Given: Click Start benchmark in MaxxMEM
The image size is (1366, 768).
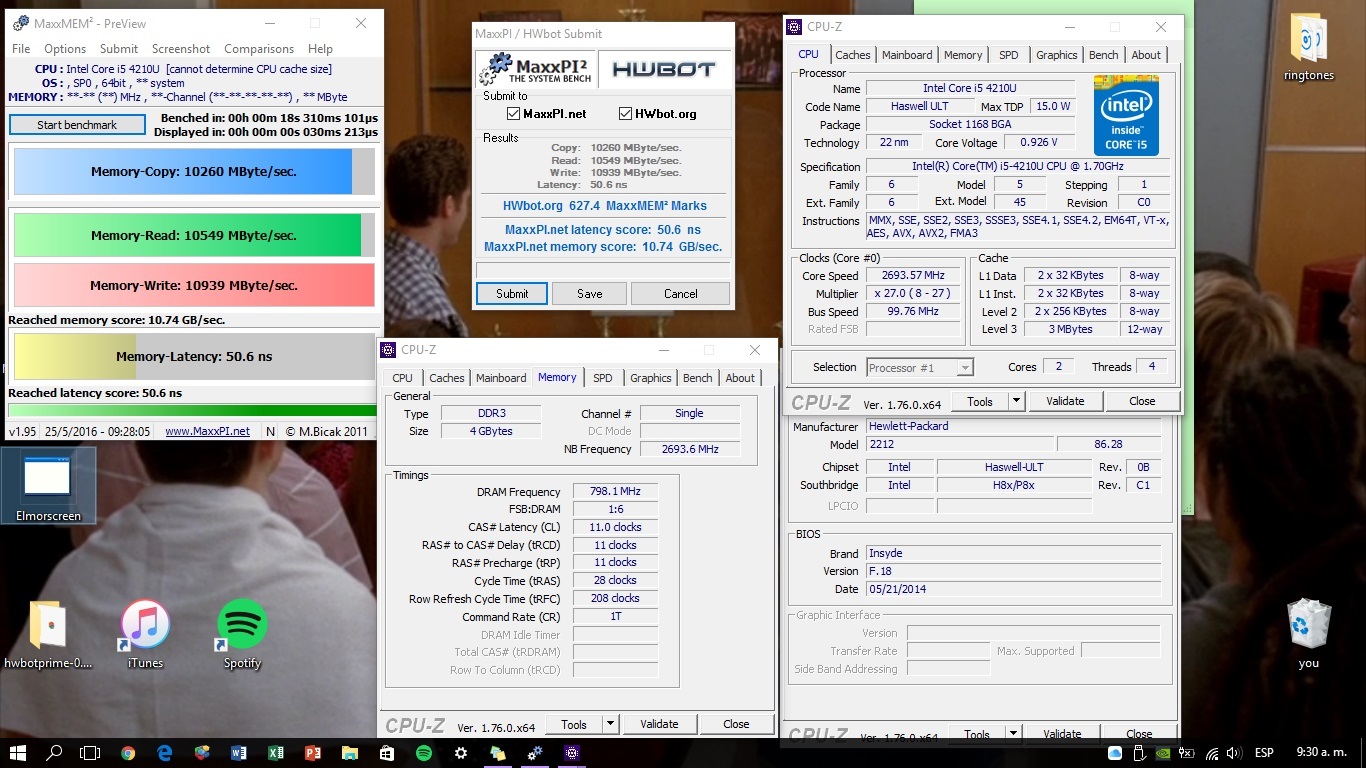Looking at the screenshot, I should point(77,125).
